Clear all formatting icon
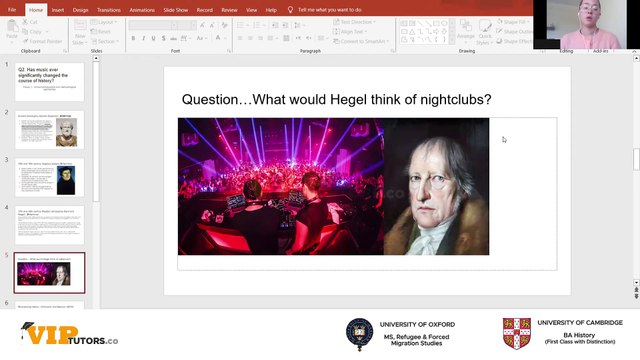This screenshot has height=360, width=640. tap(224, 25)
